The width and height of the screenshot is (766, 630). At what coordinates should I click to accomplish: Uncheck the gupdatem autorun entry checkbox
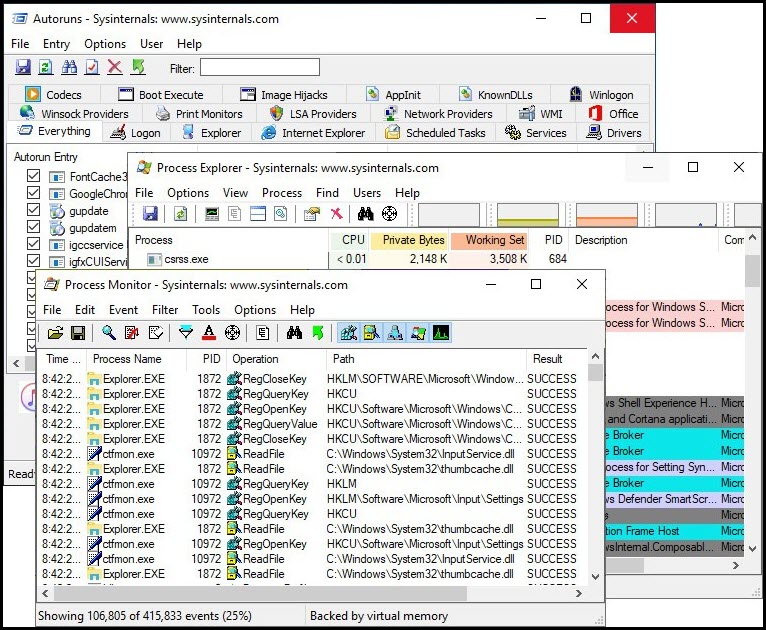pyautogui.click(x=33, y=227)
